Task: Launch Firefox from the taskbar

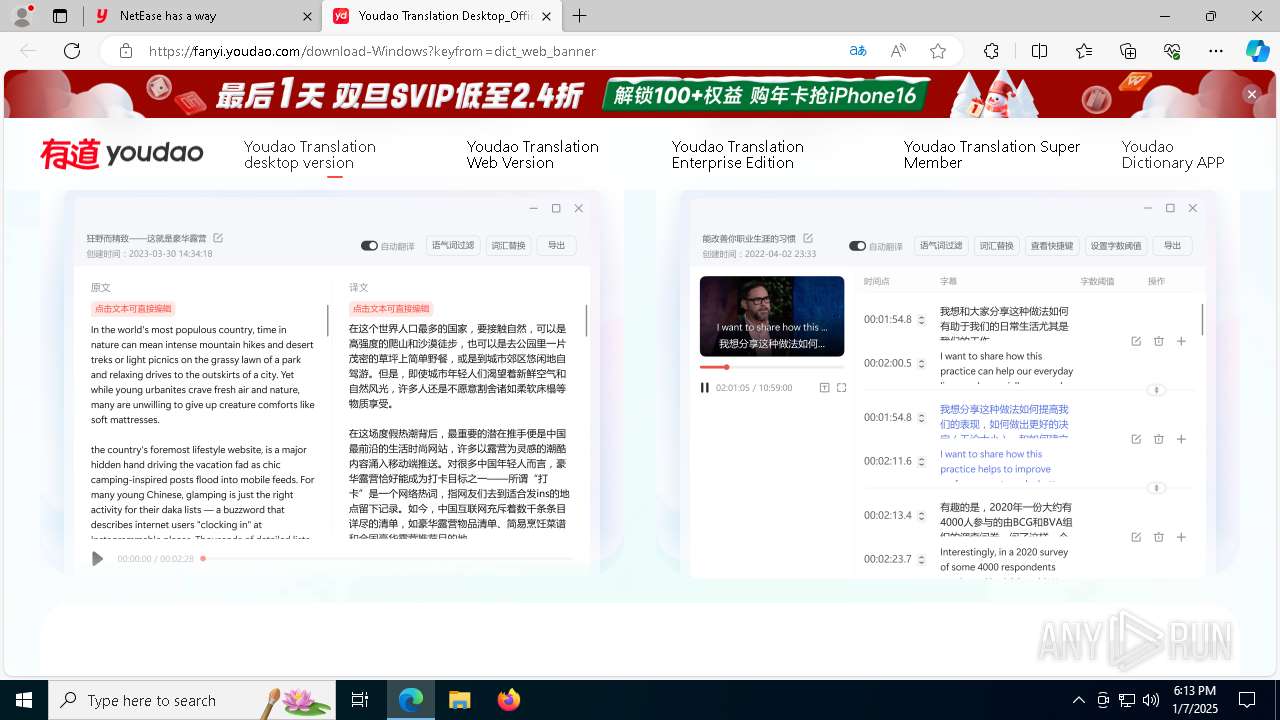Action: pos(508,700)
